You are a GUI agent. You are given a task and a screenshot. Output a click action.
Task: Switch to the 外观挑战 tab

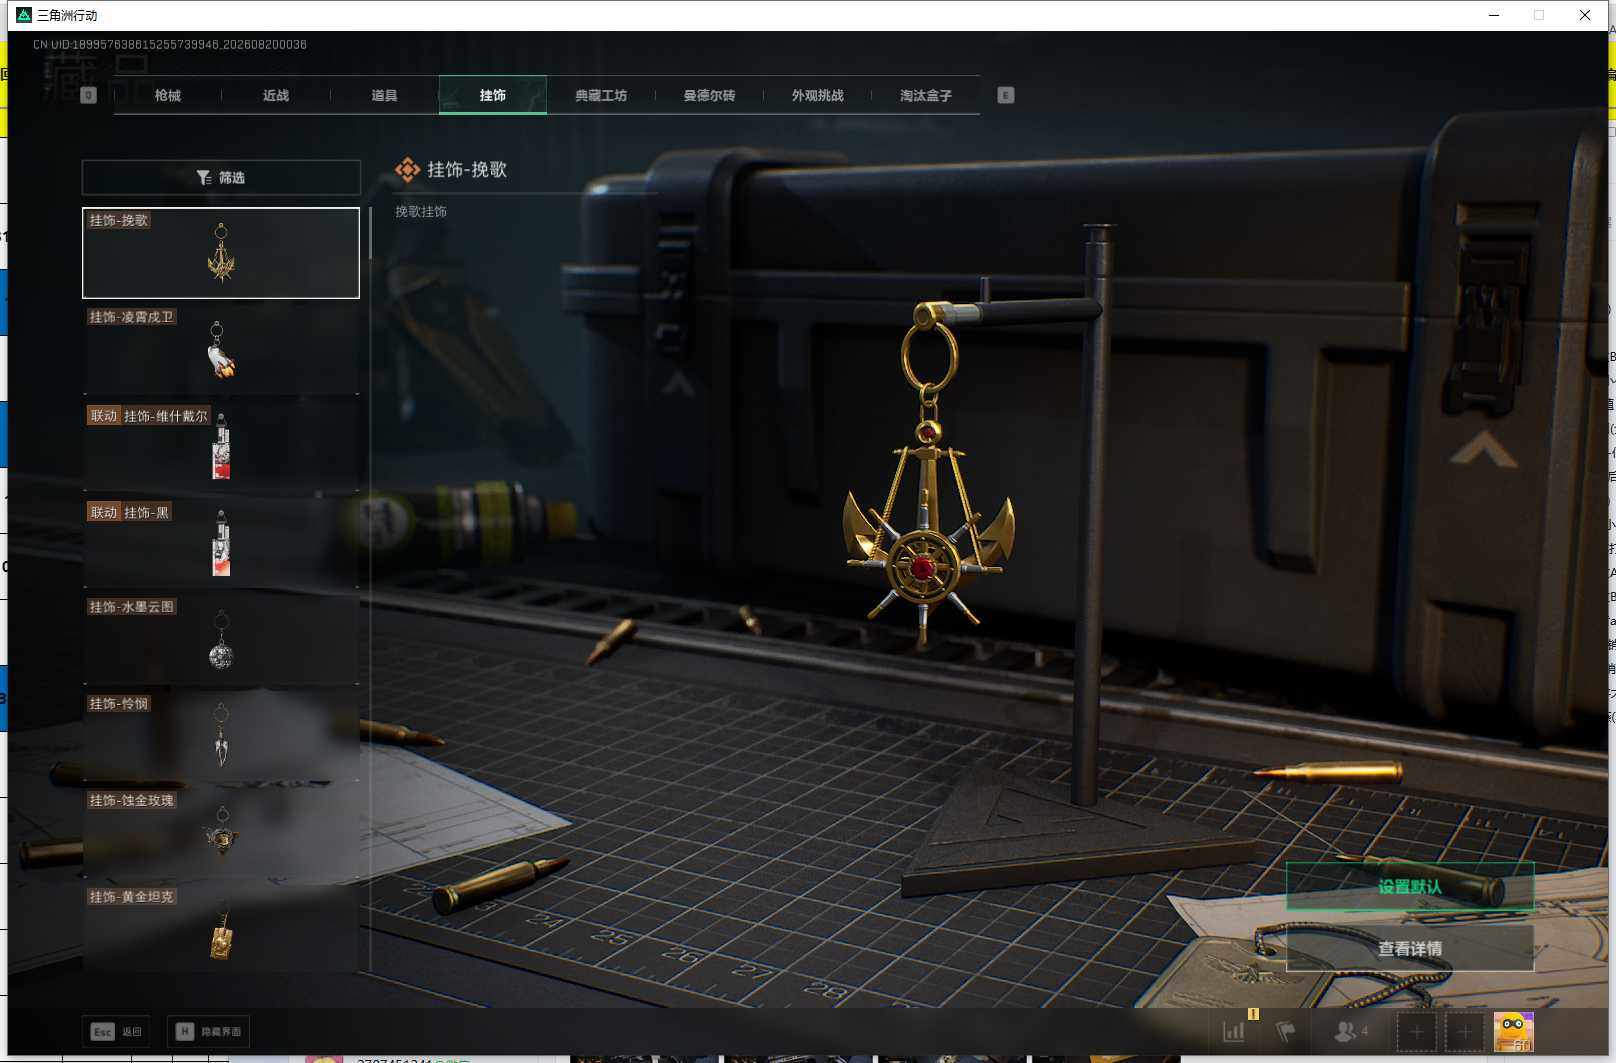(x=817, y=95)
